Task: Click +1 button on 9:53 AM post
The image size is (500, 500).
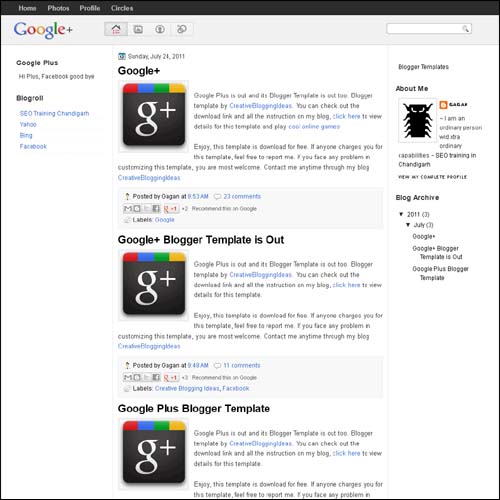Action: 171,209
